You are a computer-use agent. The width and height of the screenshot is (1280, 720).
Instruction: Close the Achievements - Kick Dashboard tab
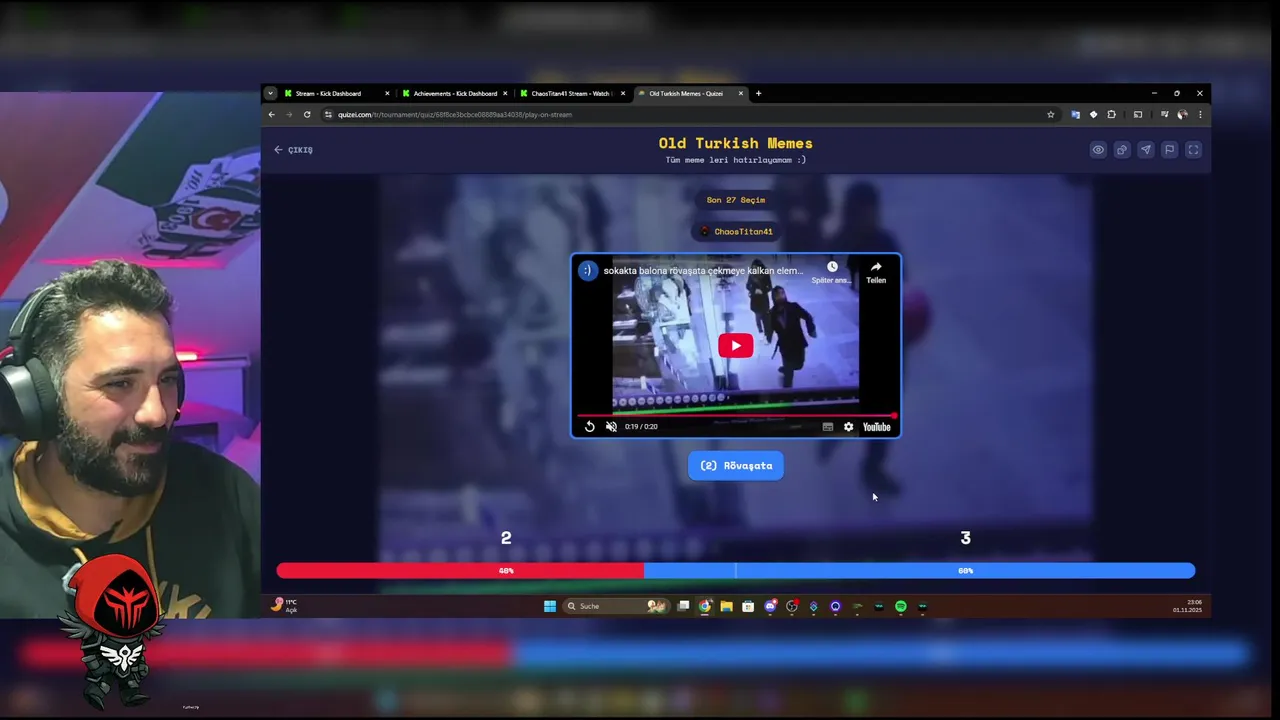pos(505,94)
